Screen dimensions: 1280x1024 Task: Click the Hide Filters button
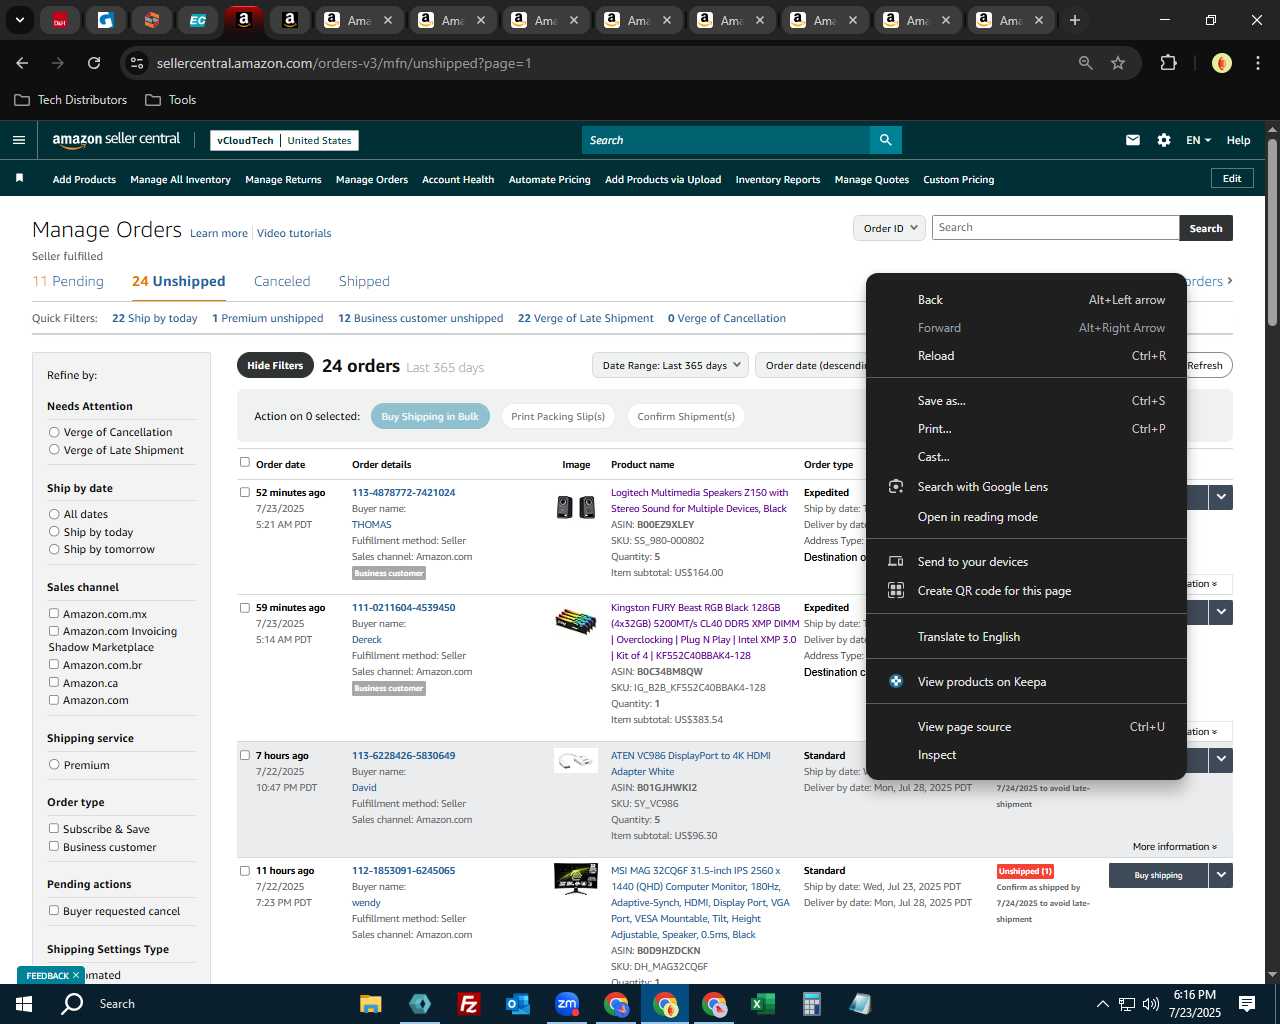pos(275,366)
